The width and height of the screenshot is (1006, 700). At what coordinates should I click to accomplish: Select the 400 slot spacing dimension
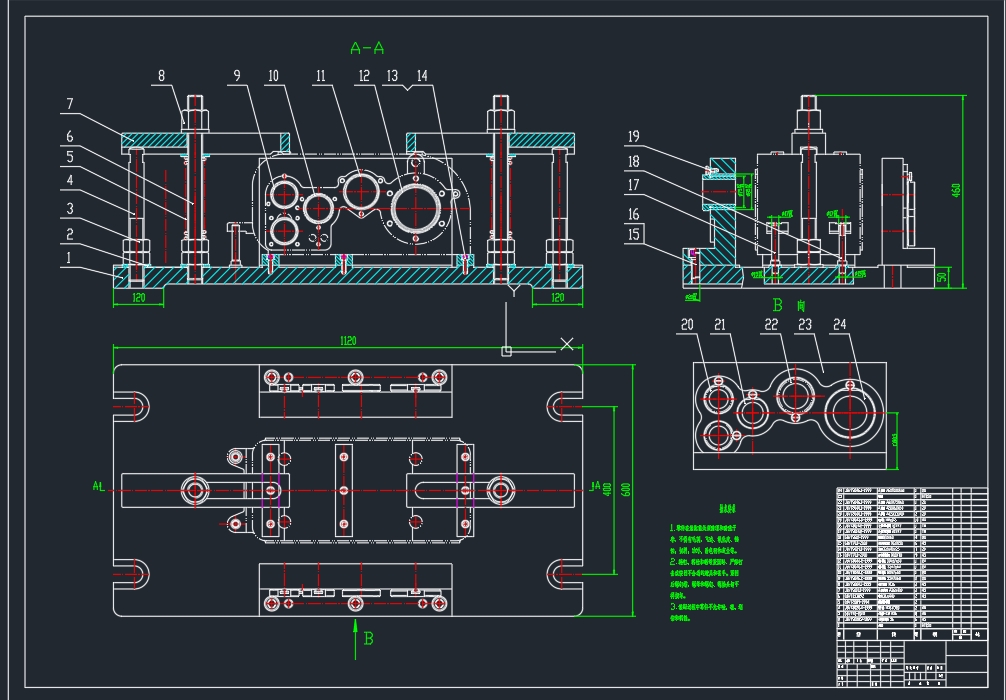pos(607,490)
